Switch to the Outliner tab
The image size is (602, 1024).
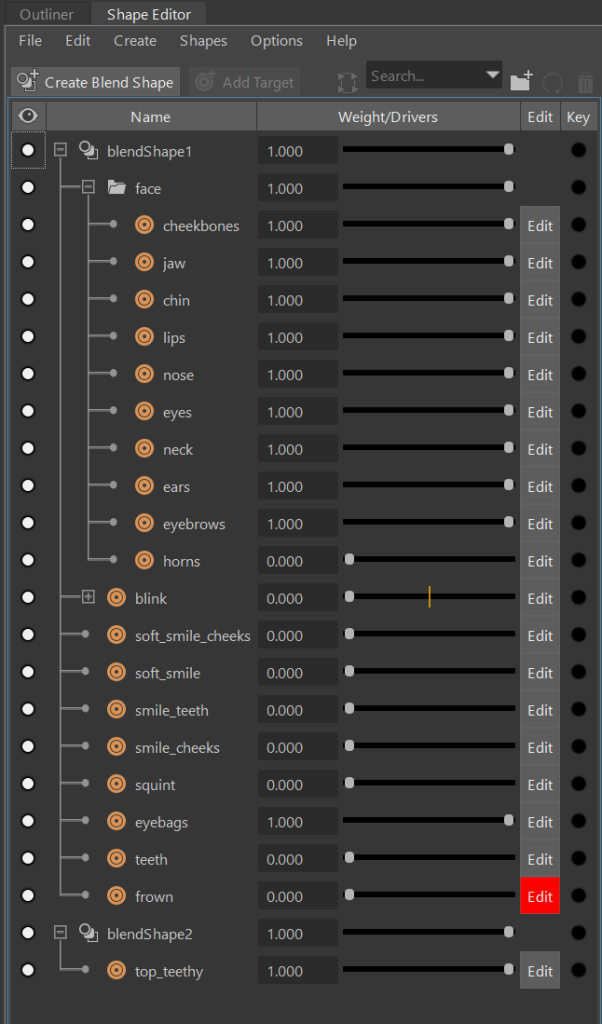46,14
